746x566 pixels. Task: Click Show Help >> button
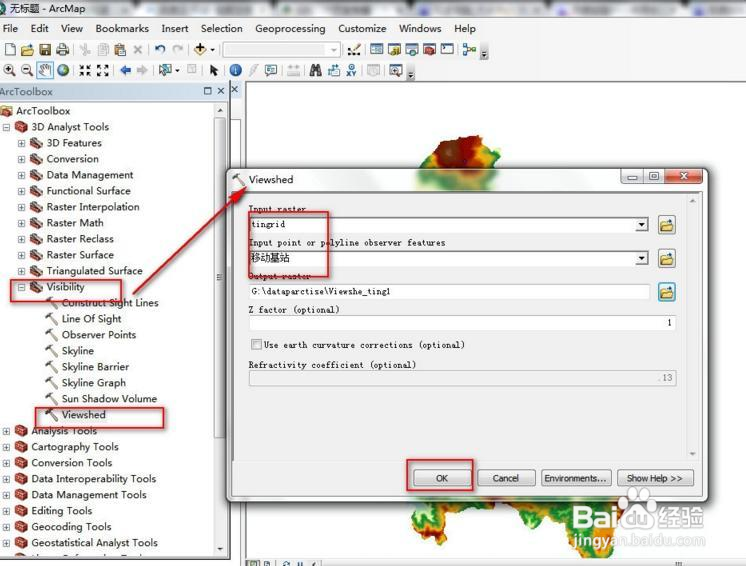pos(655,478)
